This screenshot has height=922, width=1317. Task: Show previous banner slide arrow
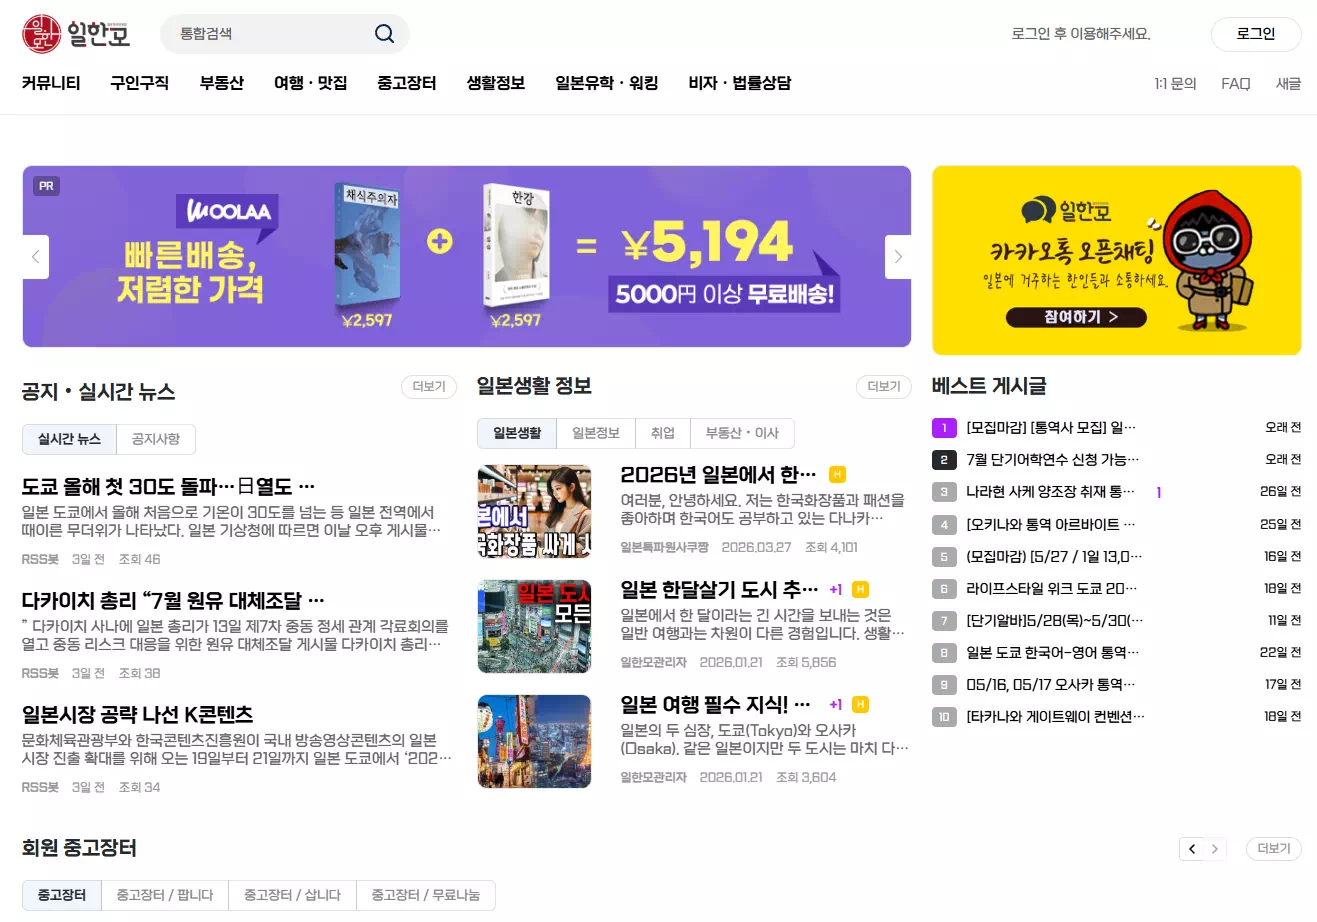pos(35,257)
